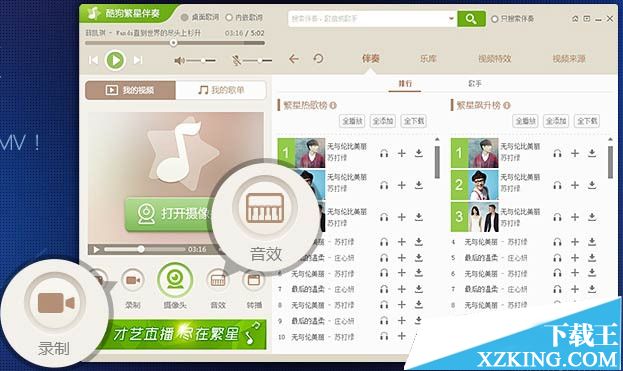
Task: Click the small 录制 camcorder icon
Action: (133, 280)
